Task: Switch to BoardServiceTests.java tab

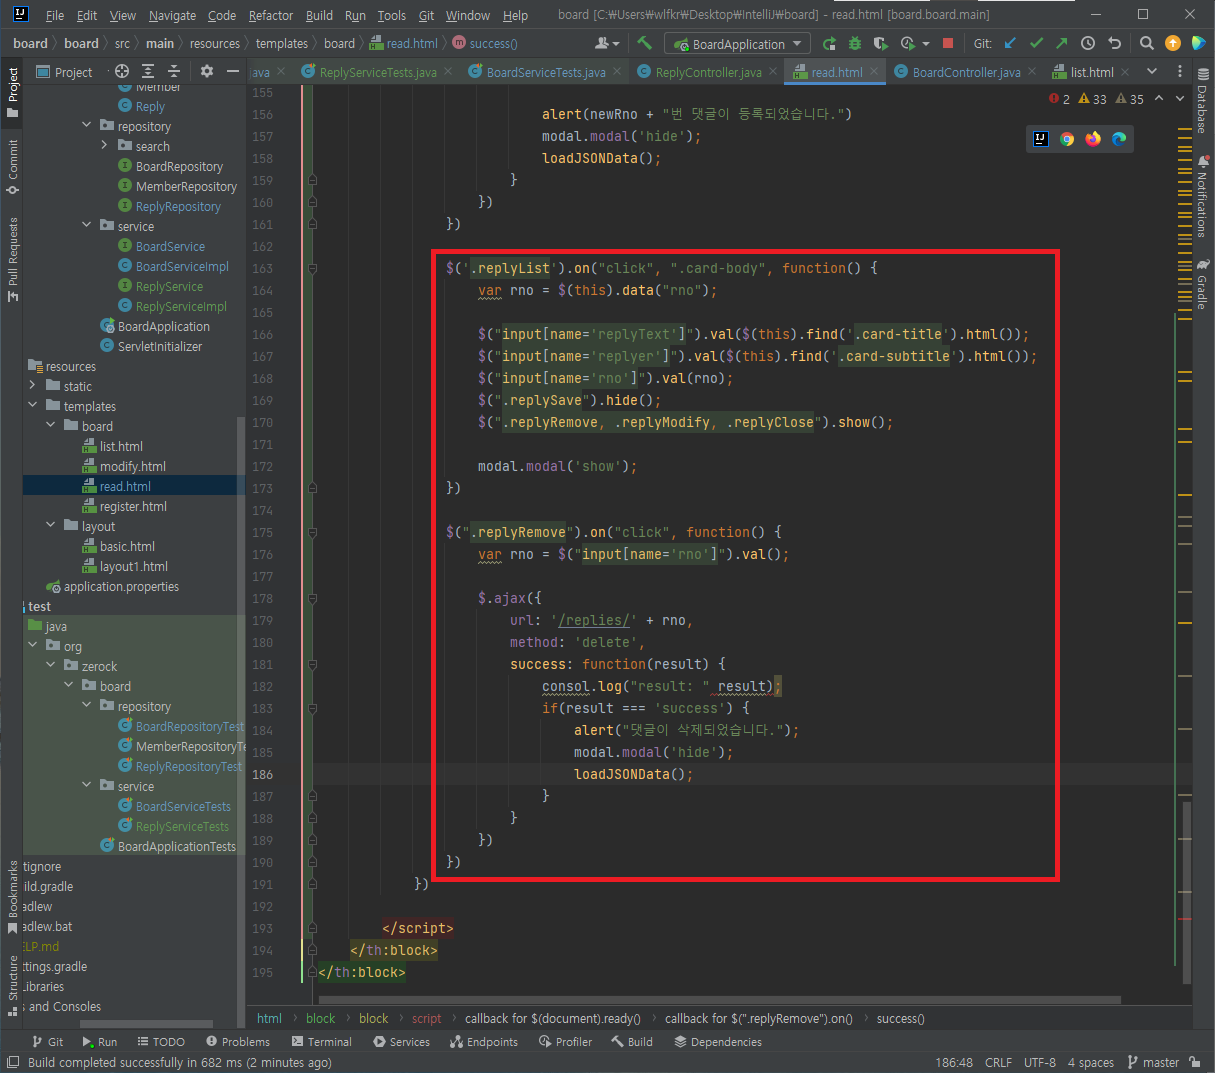Action: [546, 72]
